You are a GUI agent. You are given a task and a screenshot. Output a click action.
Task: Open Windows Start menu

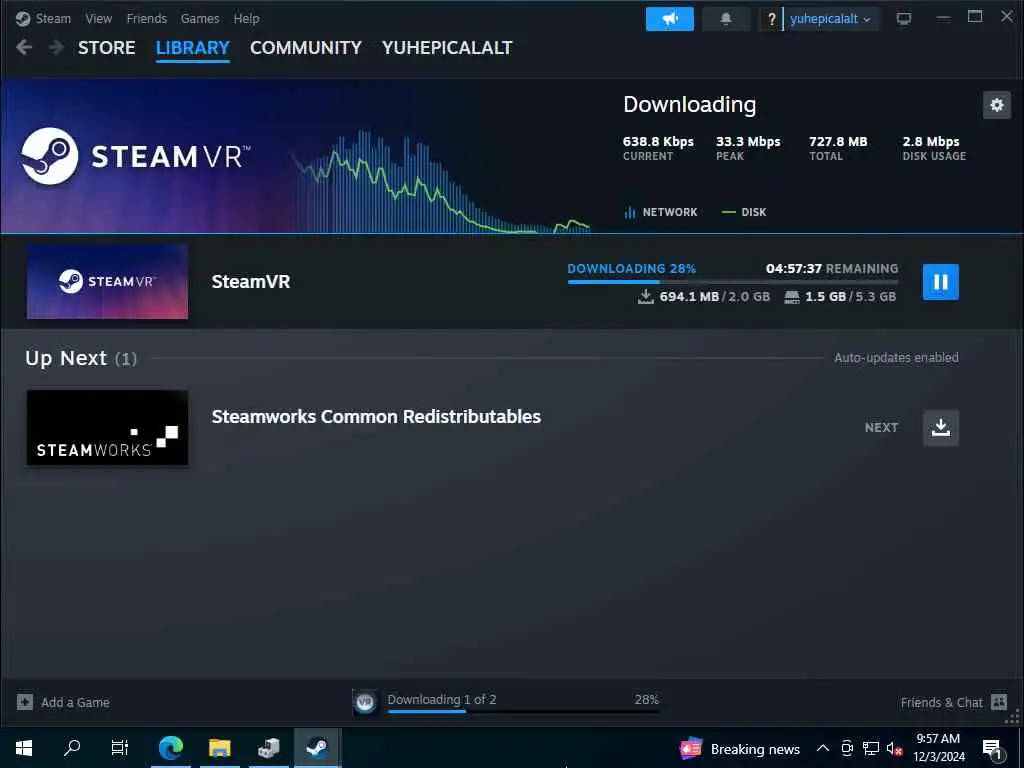point(24,748)
